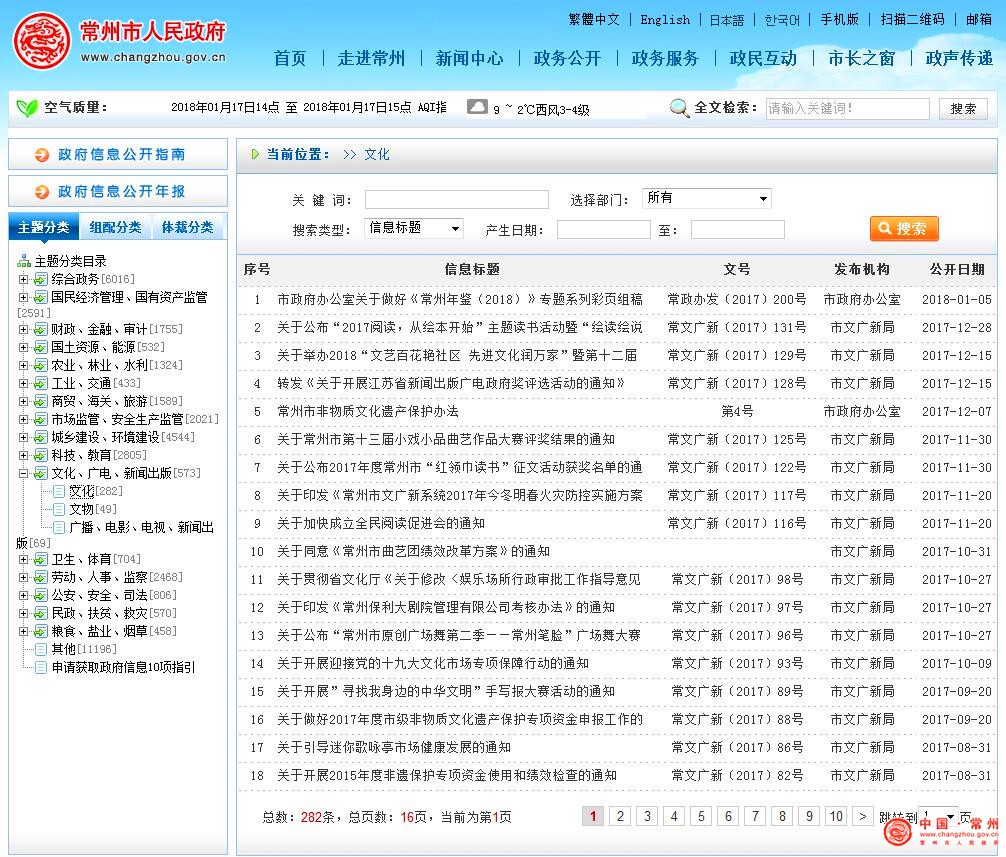
Task: Click the magnifier icon beside 全文检索
Action: [x=679, y=108]
